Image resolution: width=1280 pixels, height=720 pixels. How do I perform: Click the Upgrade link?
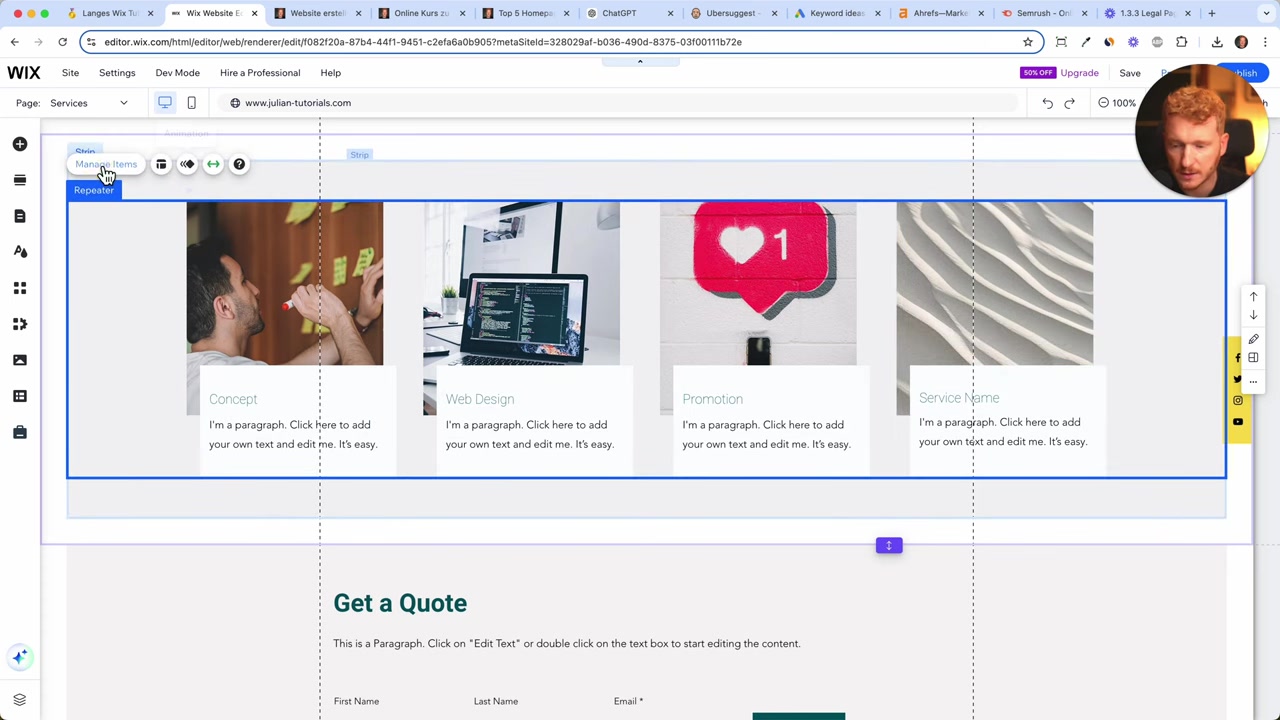tap(1079, 73)
